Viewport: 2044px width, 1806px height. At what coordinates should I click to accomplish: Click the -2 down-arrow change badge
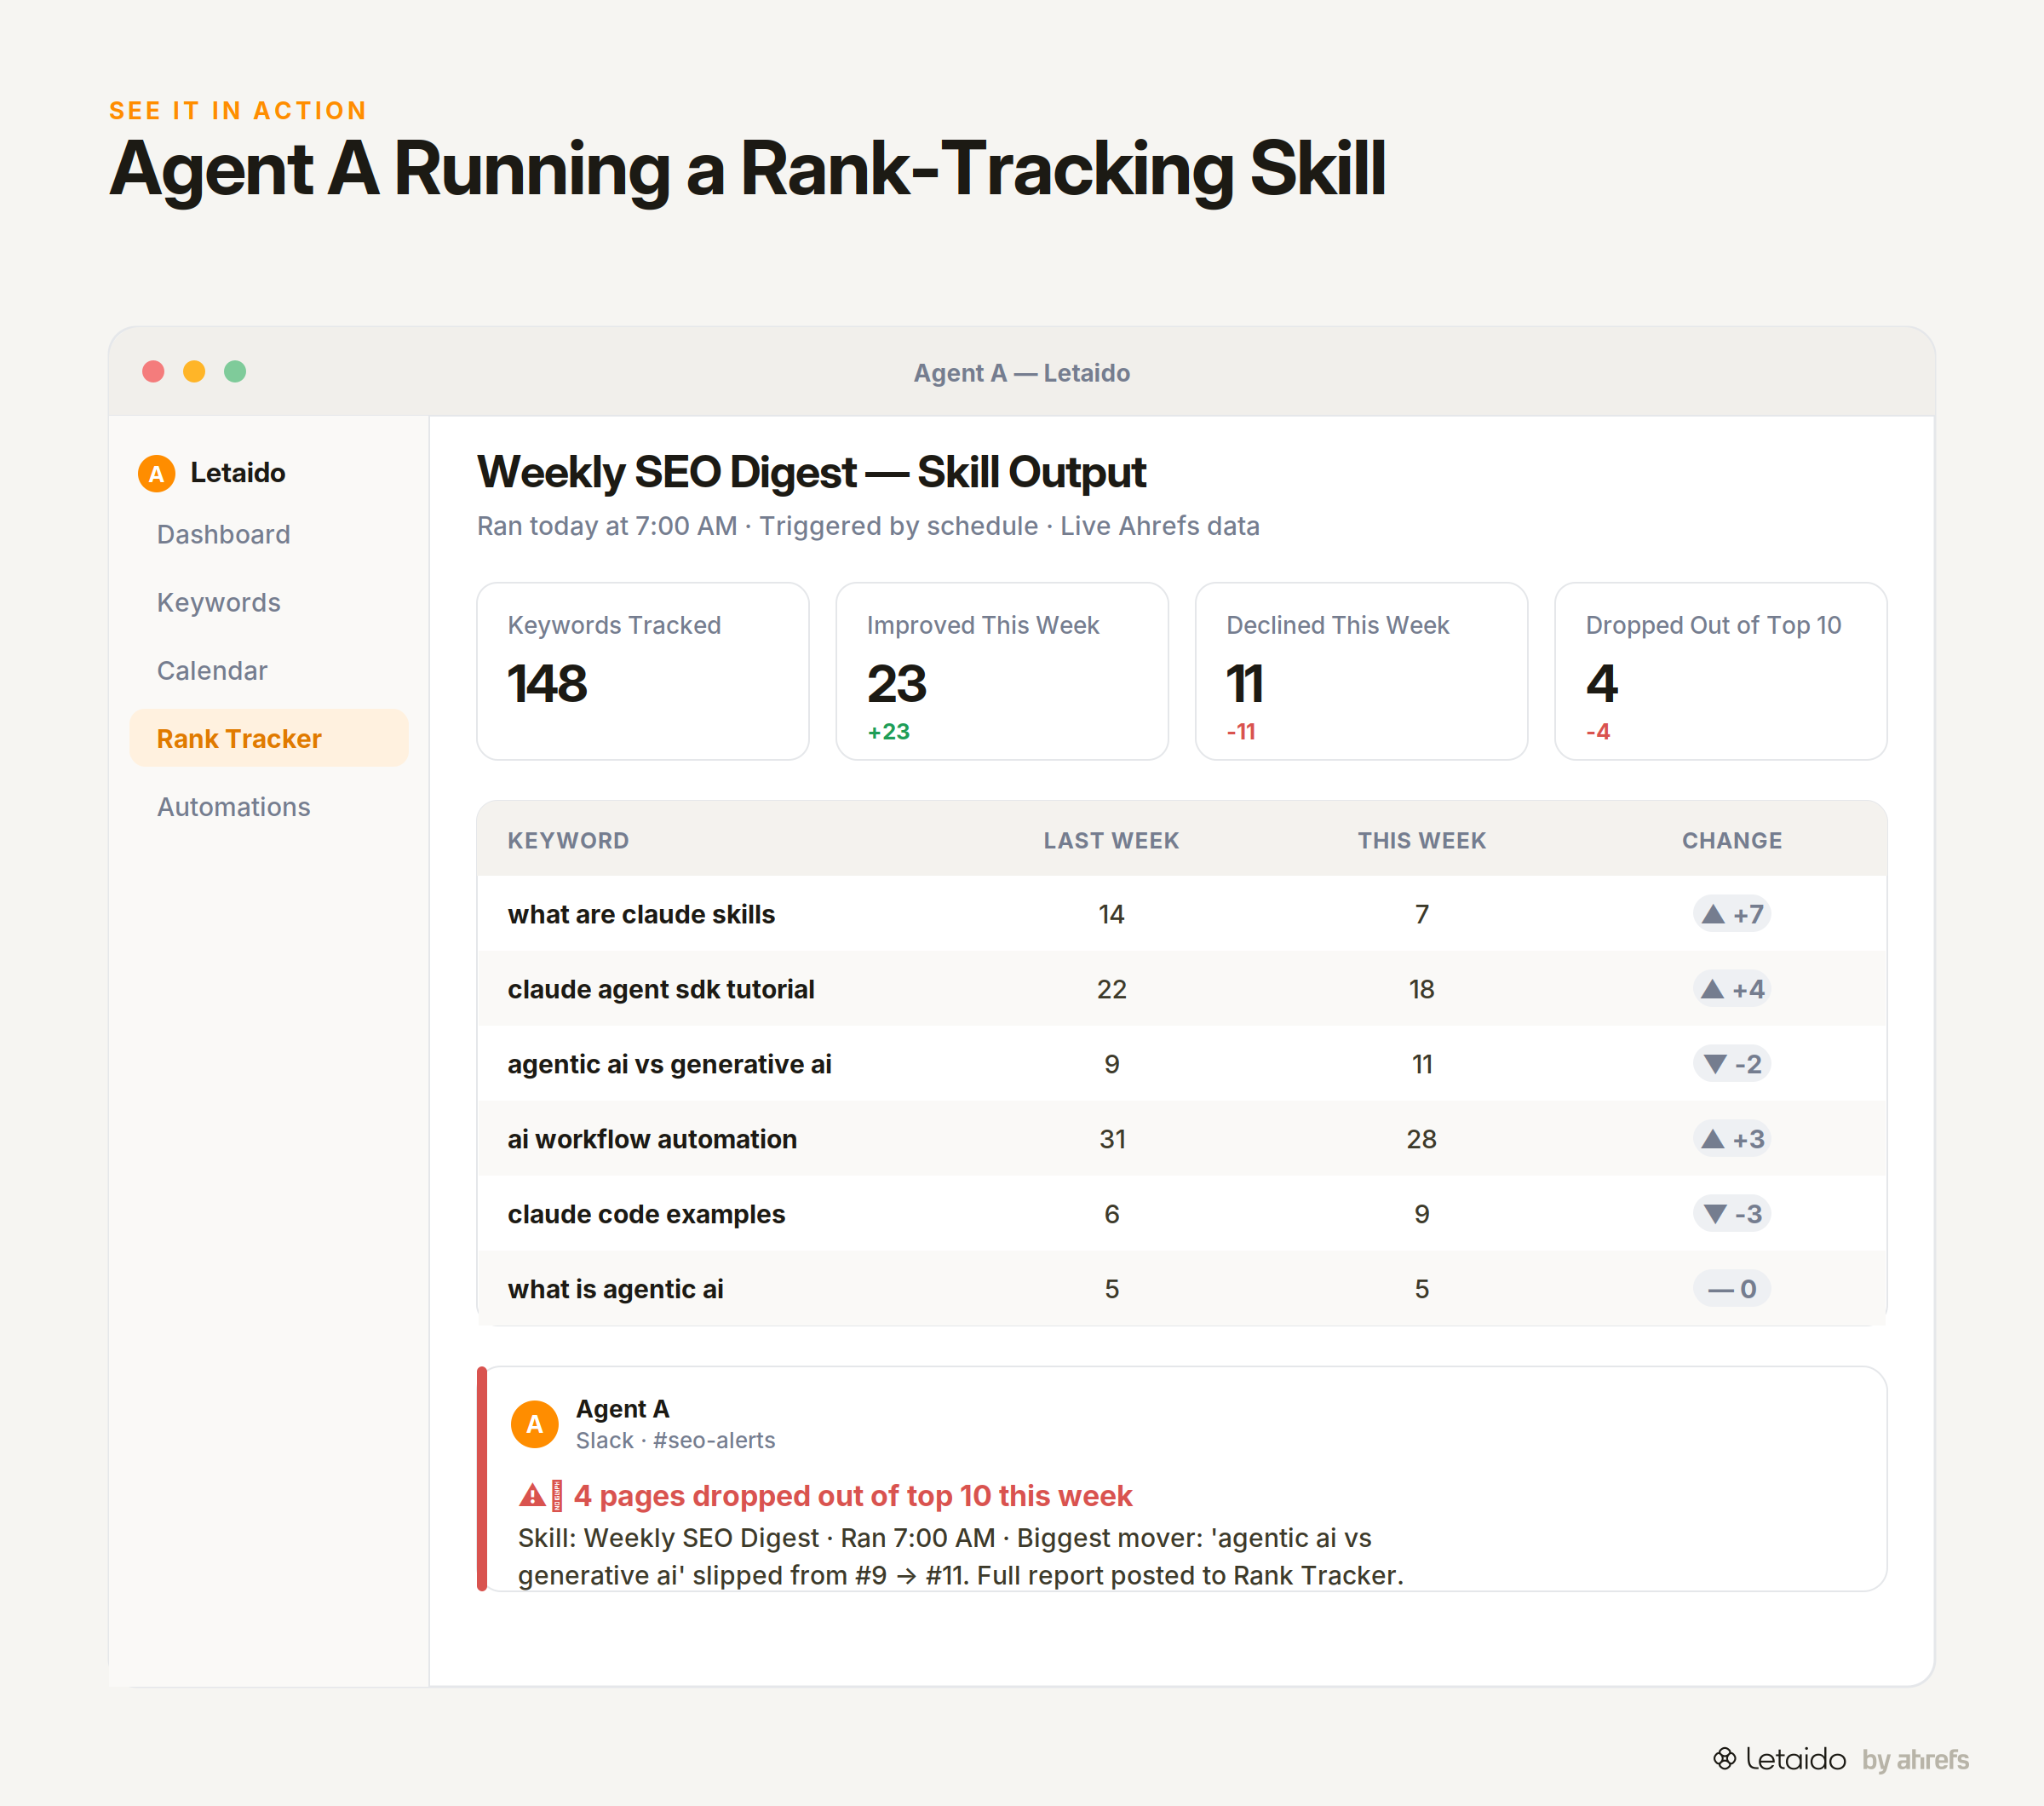(1732, 1064)
